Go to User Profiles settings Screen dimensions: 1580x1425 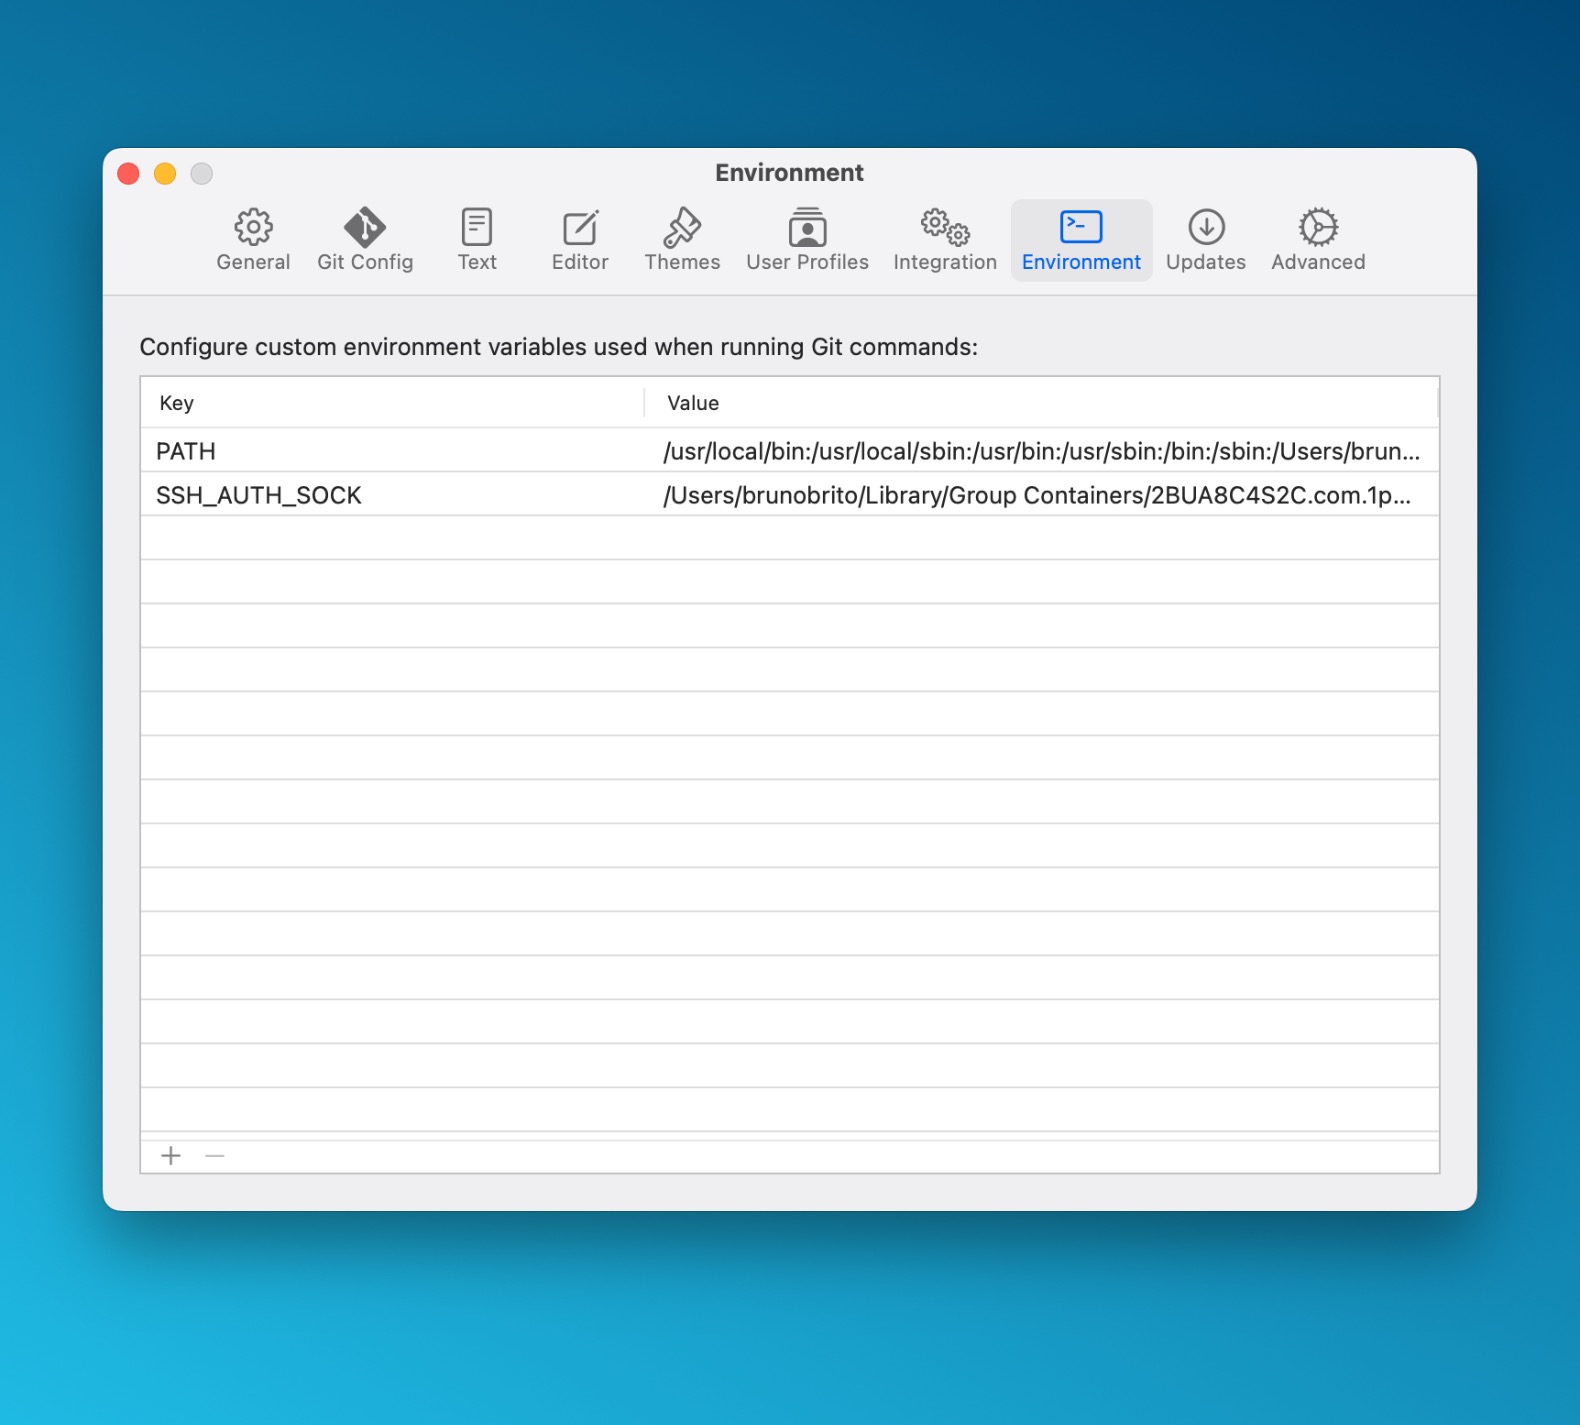[807, 240]
